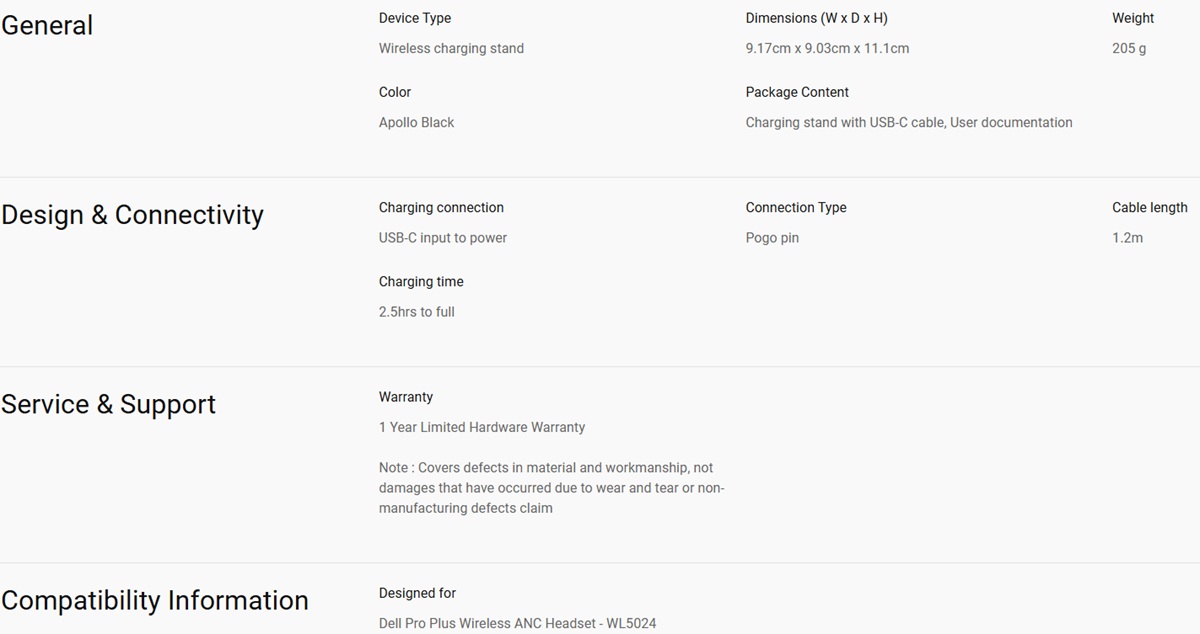This screenshot has height=634, width=1200.
Task: Click the Compatibility Information heading
Action: [155, 600]
